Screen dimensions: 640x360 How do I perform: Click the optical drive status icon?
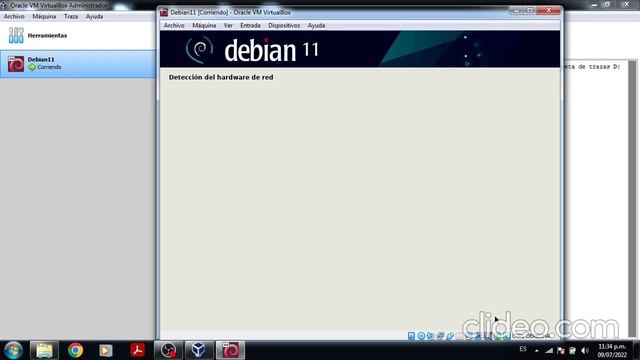click(x=421, y=336)
